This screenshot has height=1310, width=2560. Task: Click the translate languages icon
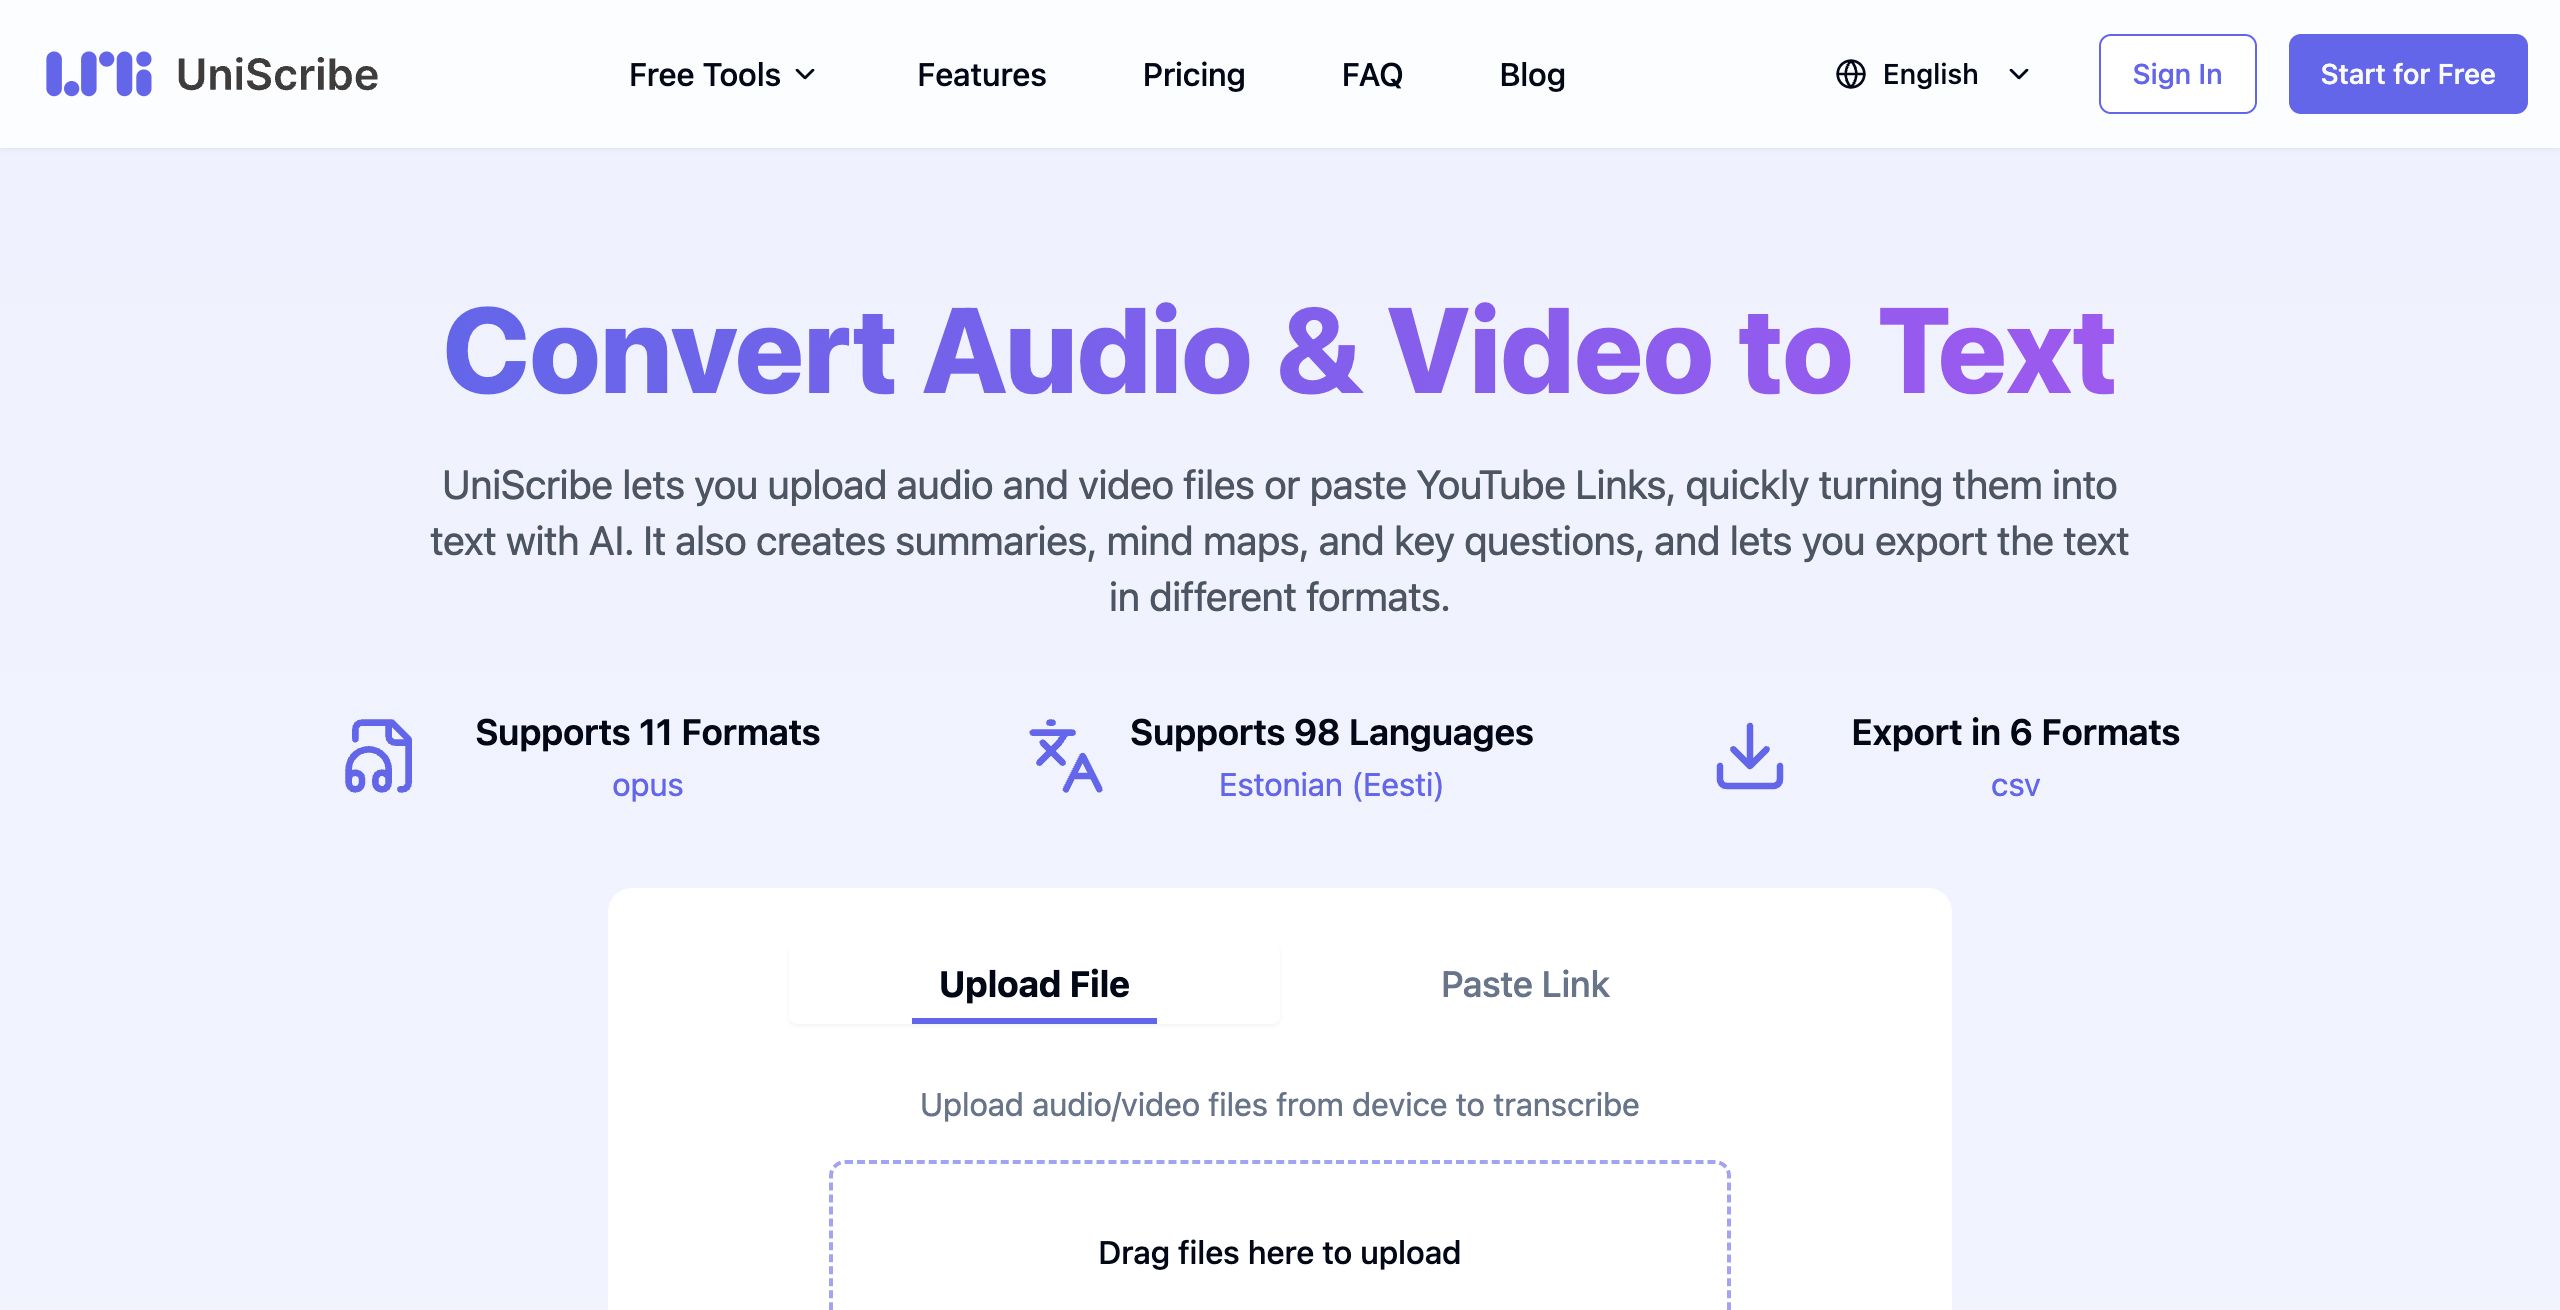coord(1065,757)
